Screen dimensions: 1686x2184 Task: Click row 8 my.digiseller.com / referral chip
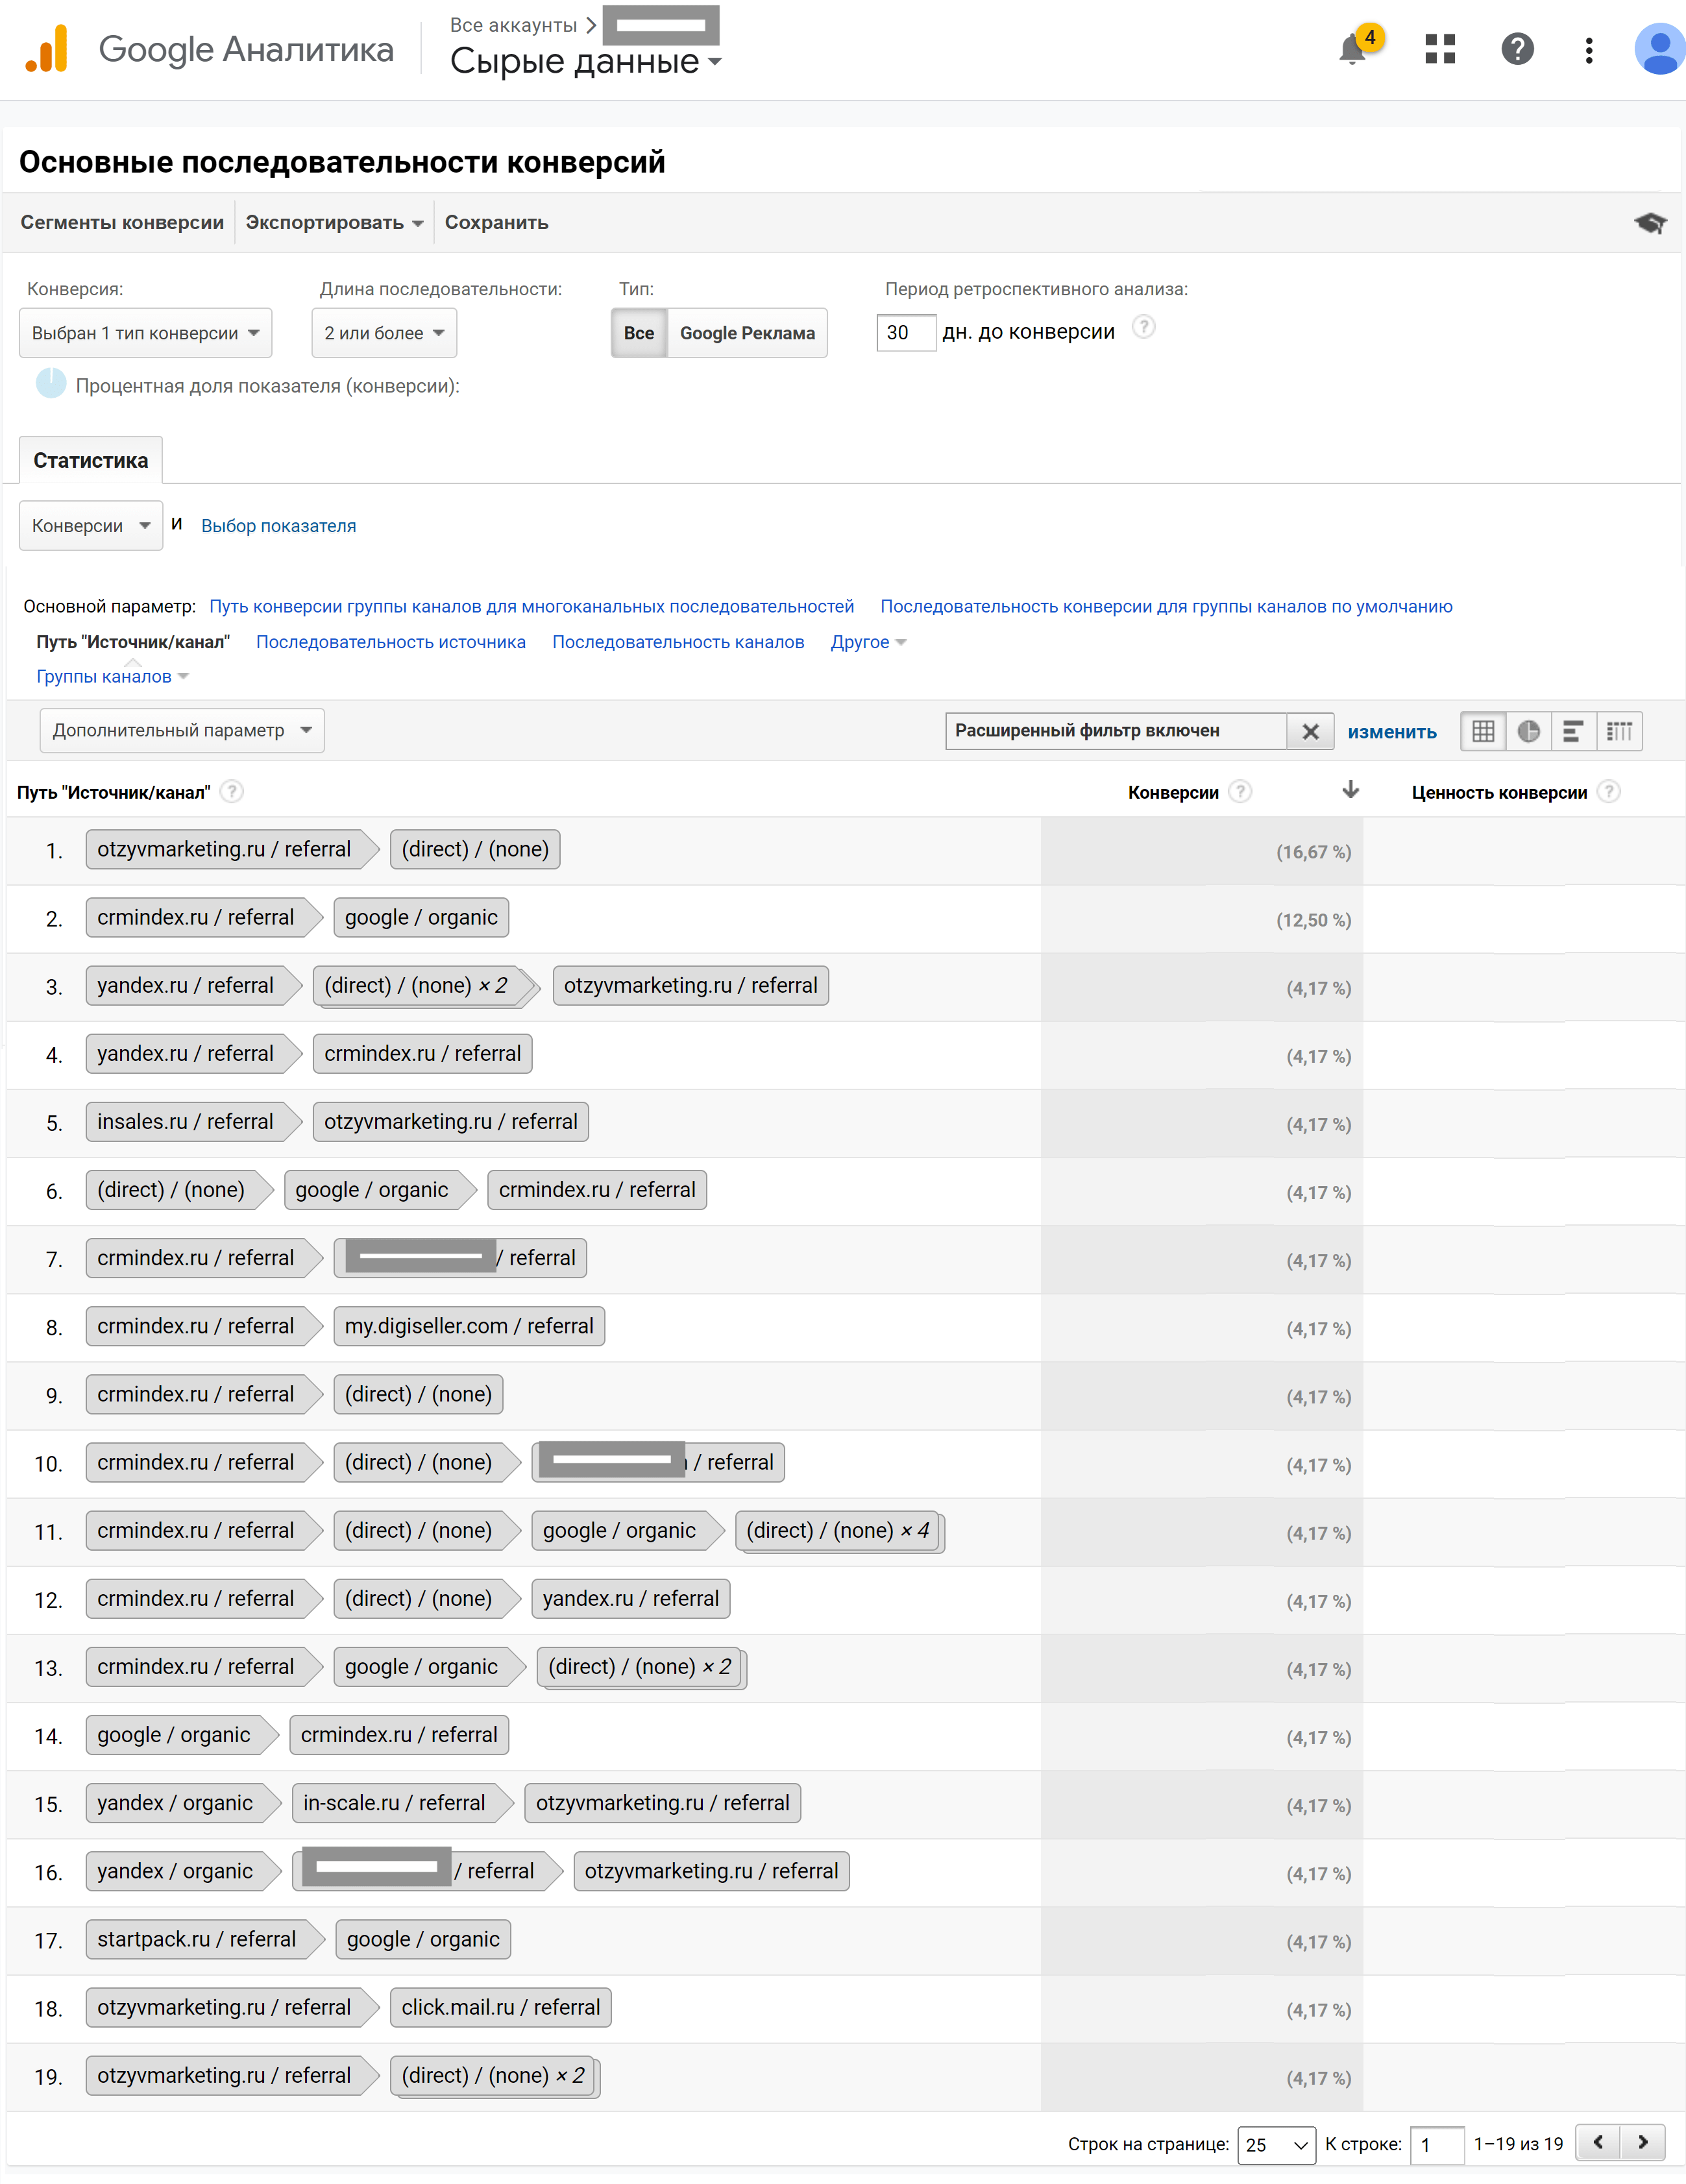pos(469,1326)
